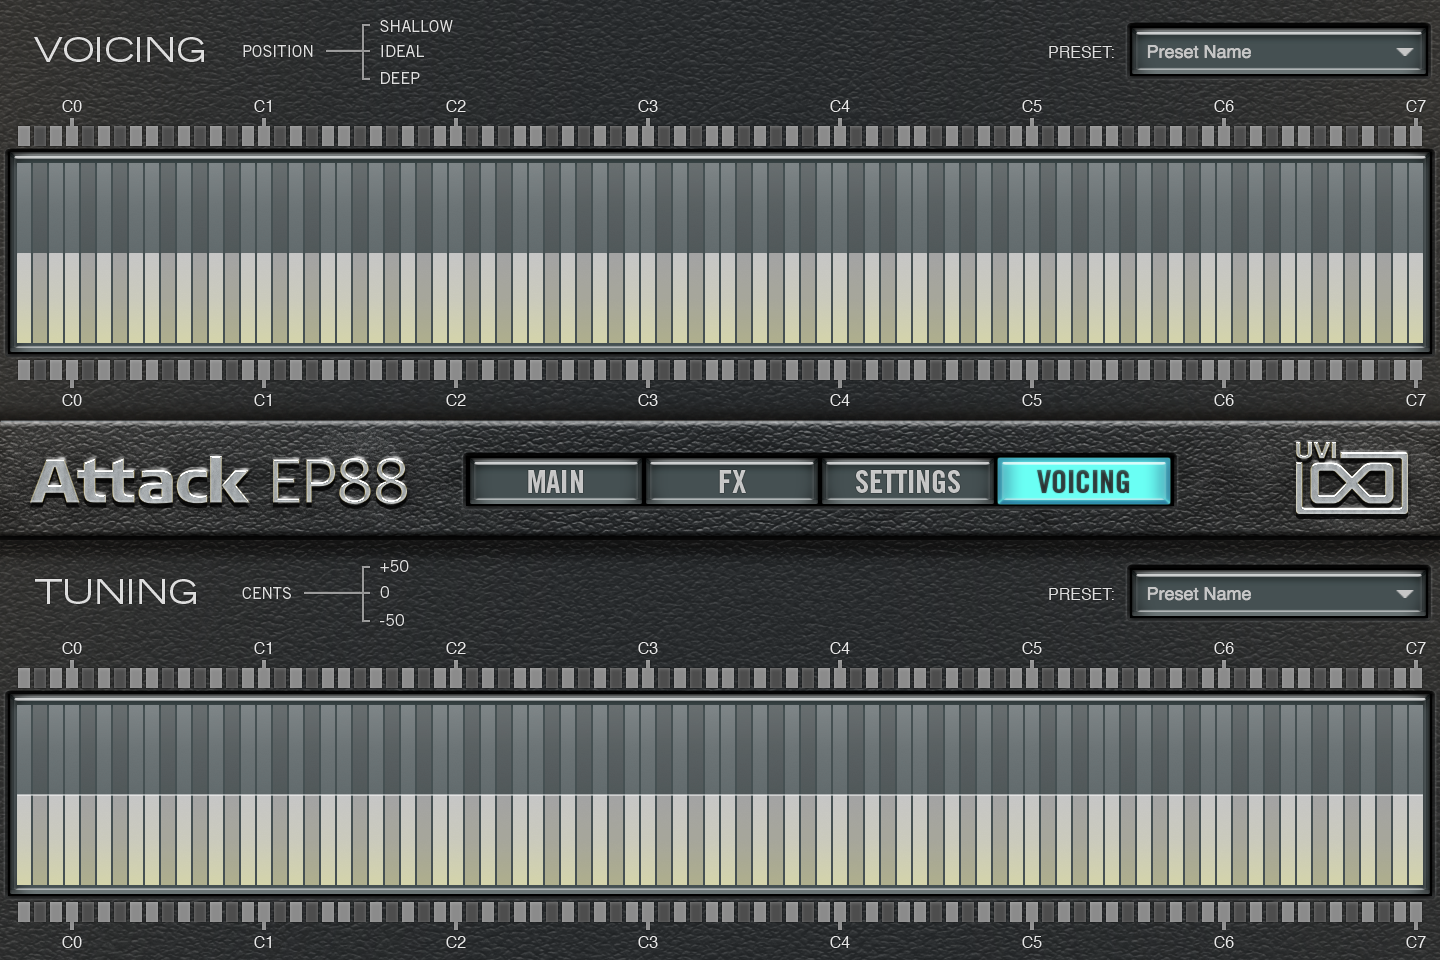The width and height of the screenshot is (1440, 960).
Task: Adjust the Voicing bar for key C7
Action: click(1416, 252)
